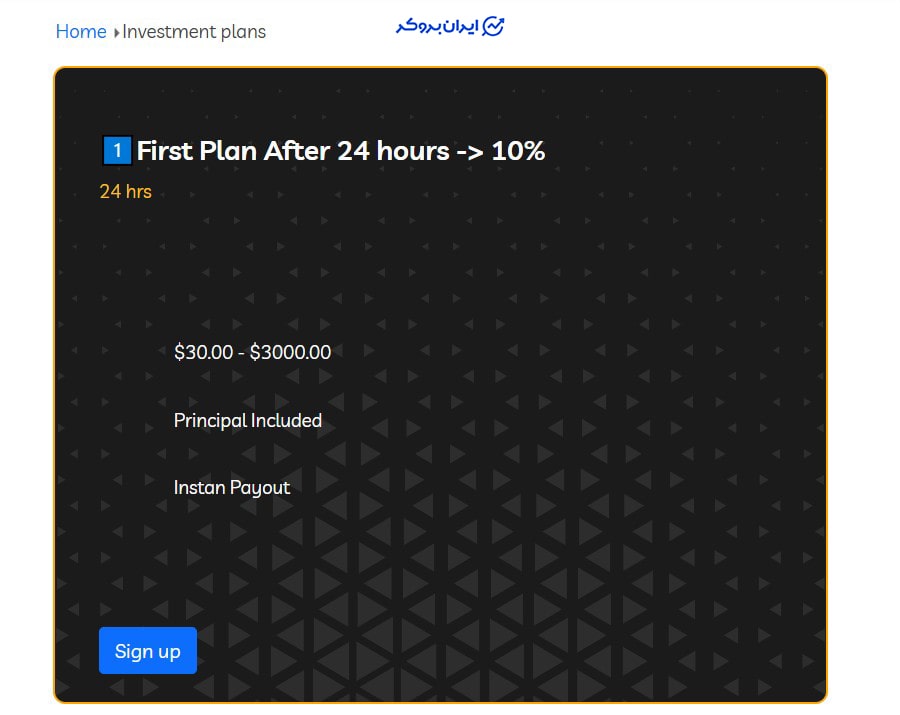The height and width of the screenshot is (715, 900).
Task: Click the word First in plan heading
Action: click(x=165, y=151)
